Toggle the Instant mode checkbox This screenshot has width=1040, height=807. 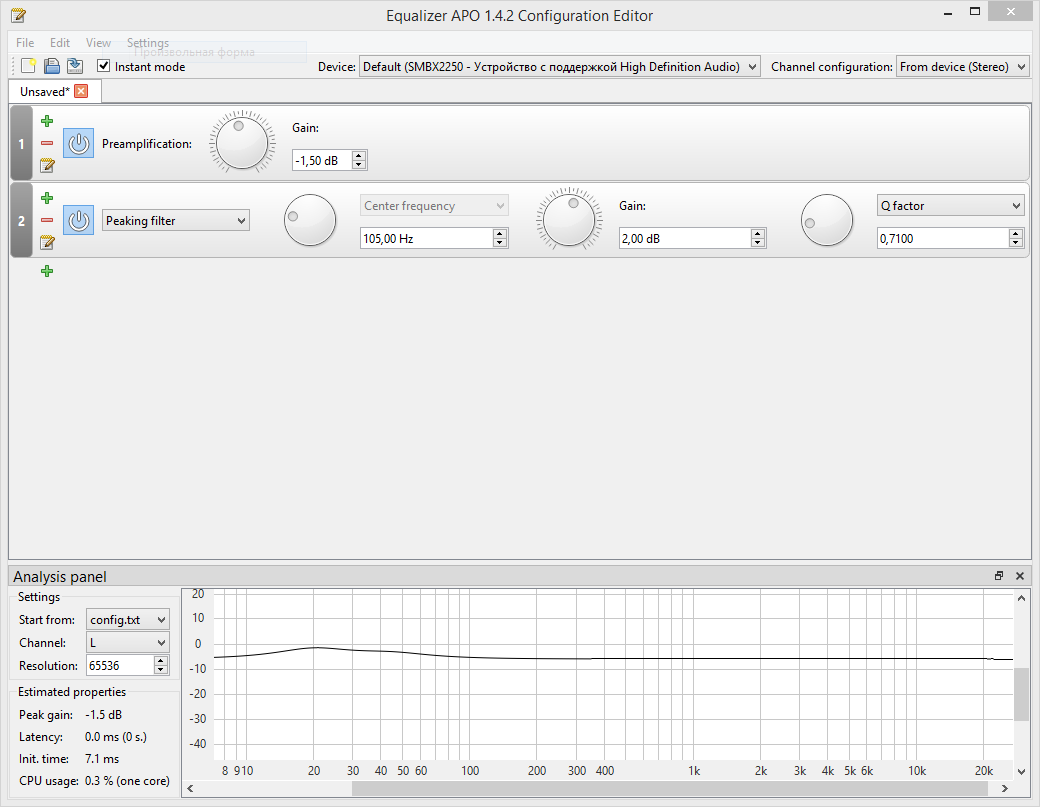[x=103, y=66]
